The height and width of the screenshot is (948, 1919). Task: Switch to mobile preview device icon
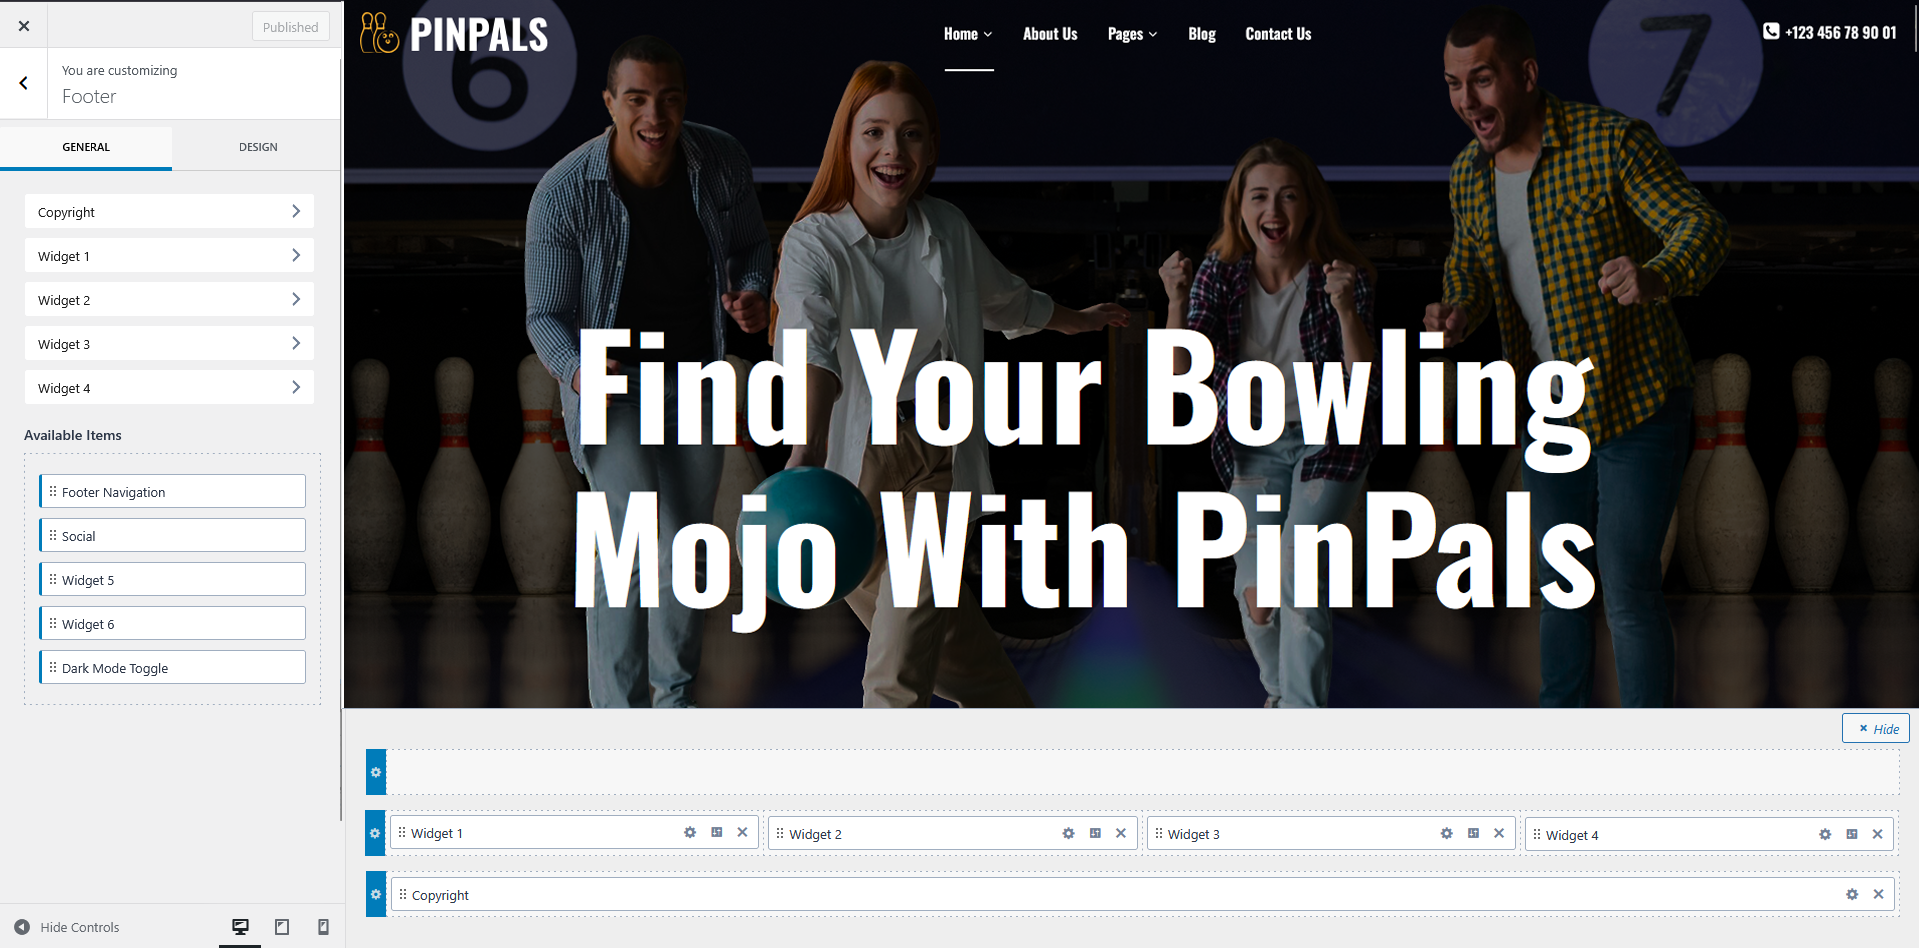(x=323, y=927)
